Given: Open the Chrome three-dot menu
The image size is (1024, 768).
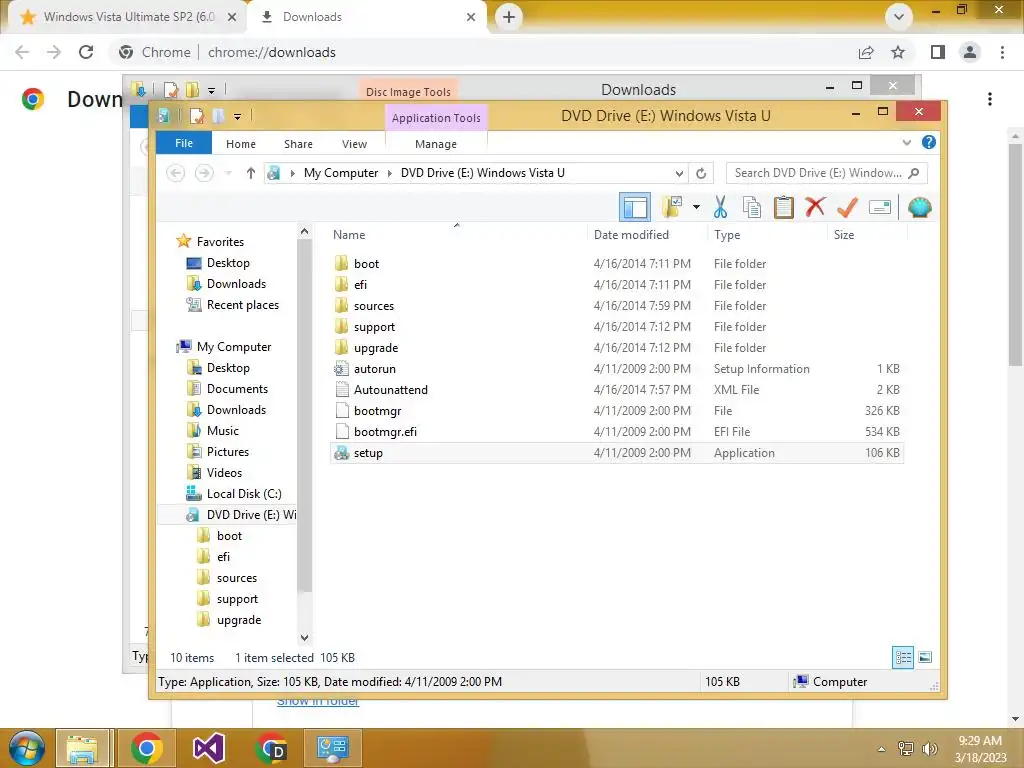Looking at the screenshot, I should [1002, 52].
